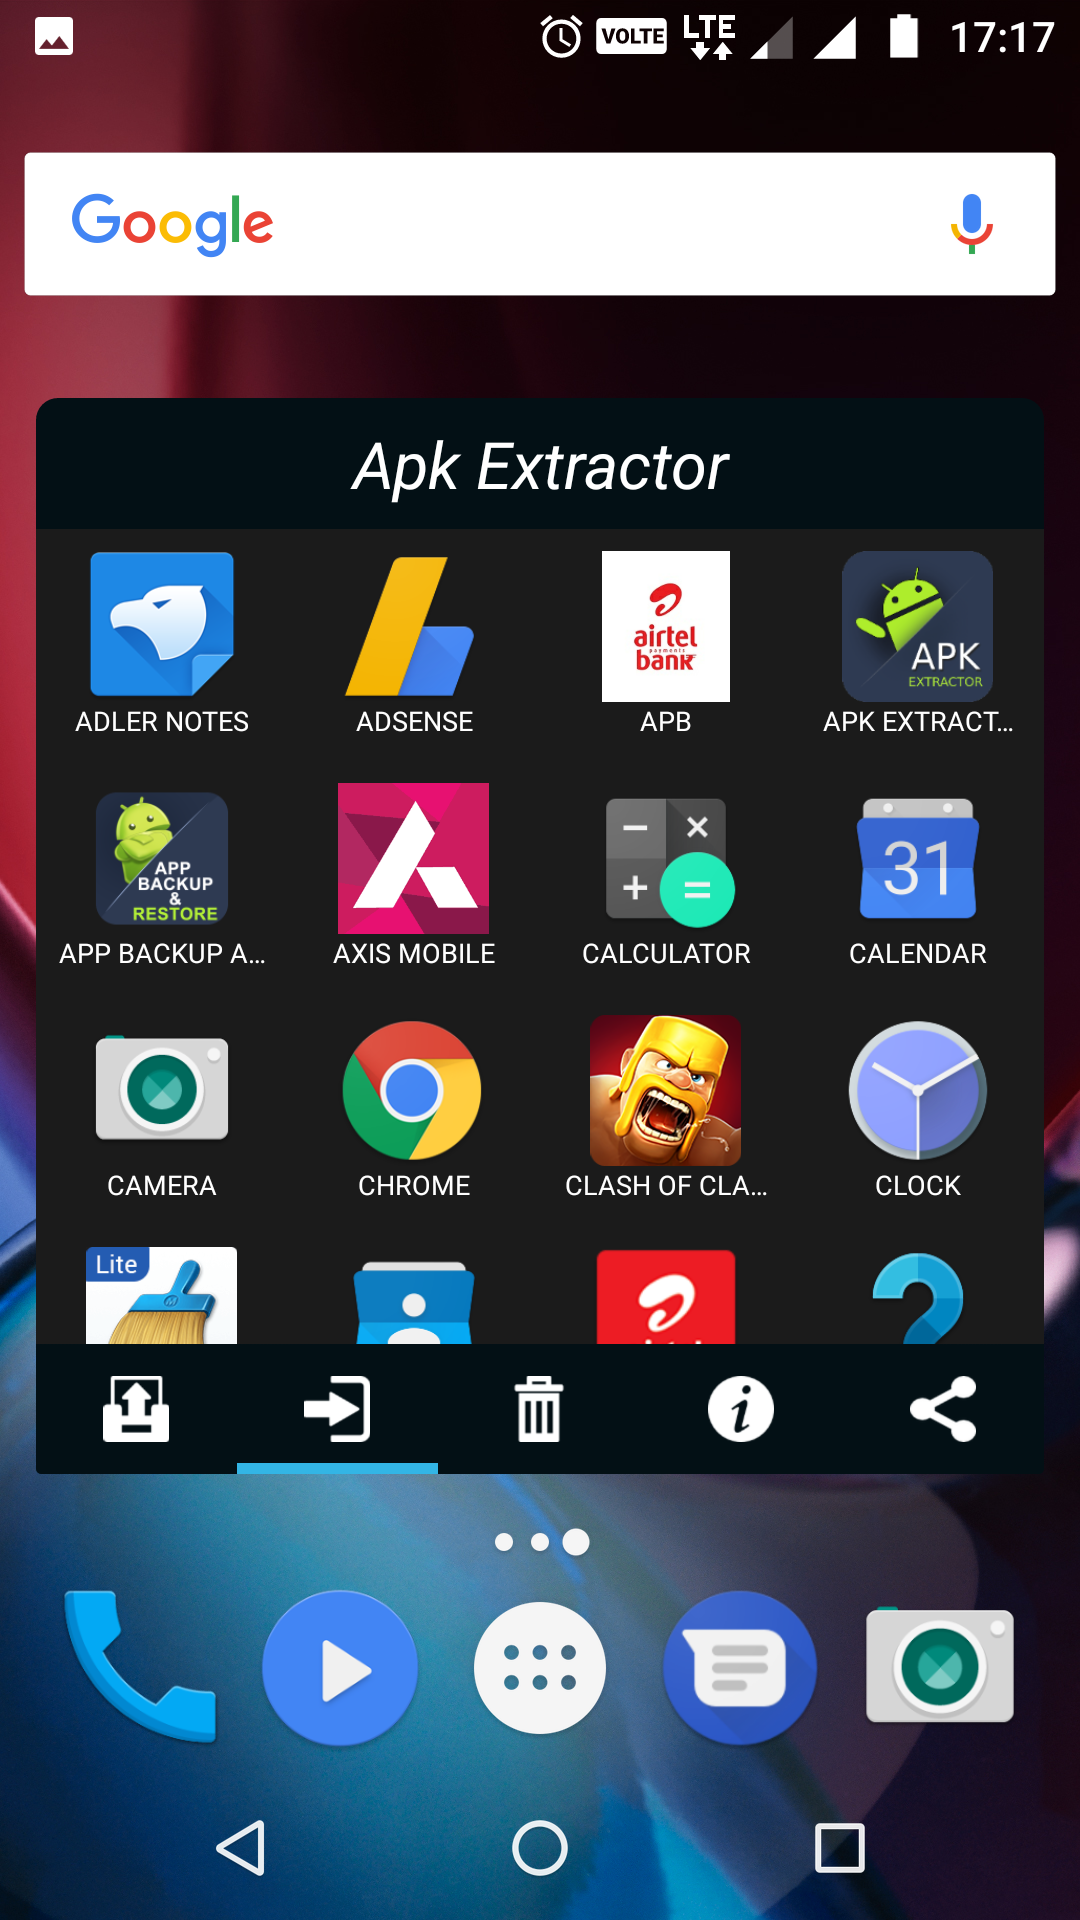
Task: Focus the Google search bar
Action: point(540,224)
